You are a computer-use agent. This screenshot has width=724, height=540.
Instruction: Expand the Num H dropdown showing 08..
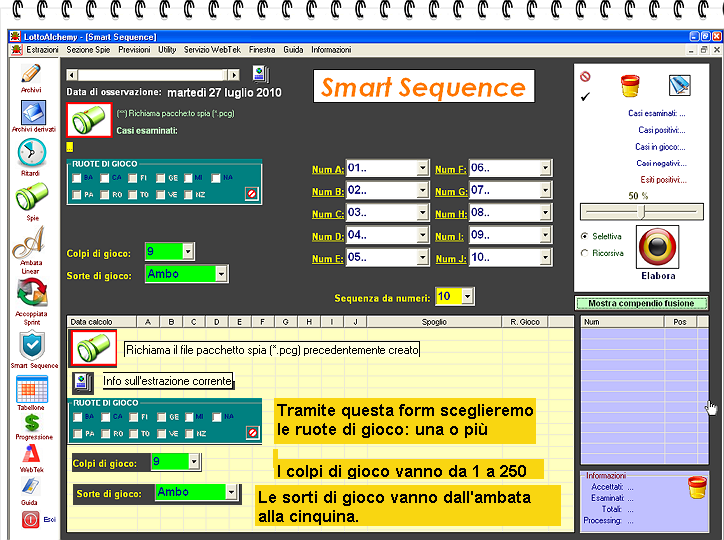[545, 212]
